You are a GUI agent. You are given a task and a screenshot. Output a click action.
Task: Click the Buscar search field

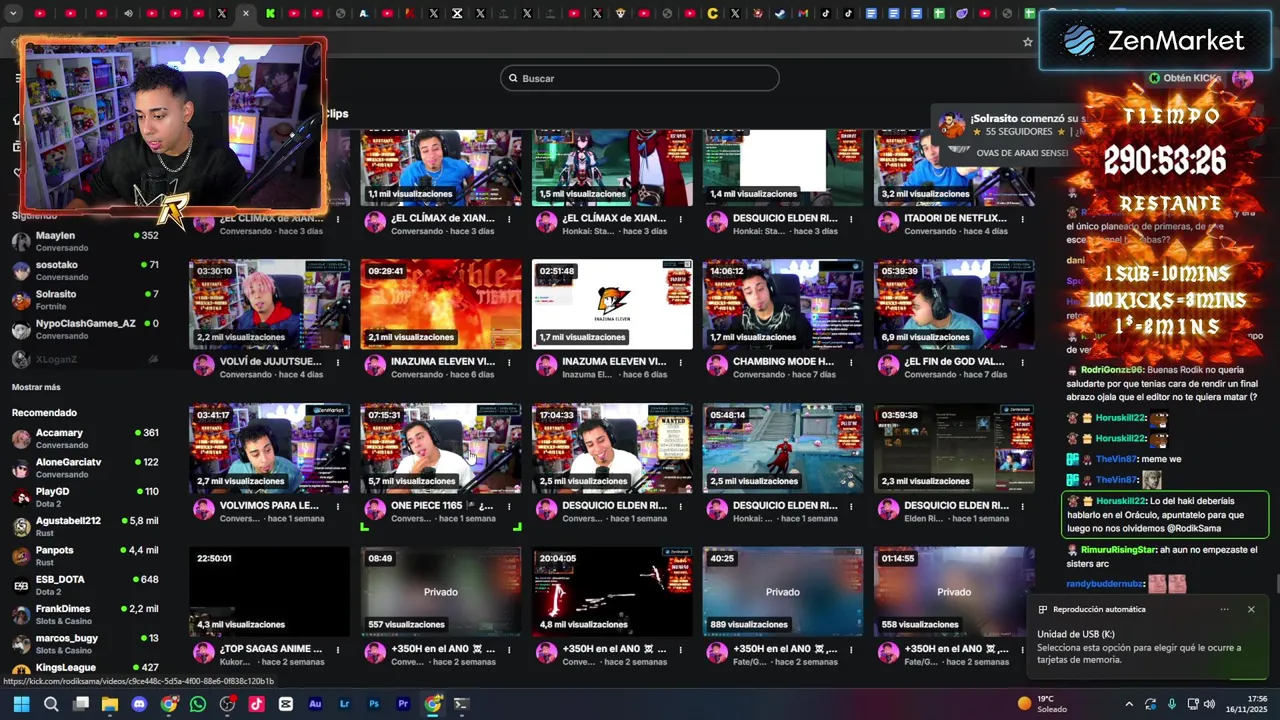point(640,78)
